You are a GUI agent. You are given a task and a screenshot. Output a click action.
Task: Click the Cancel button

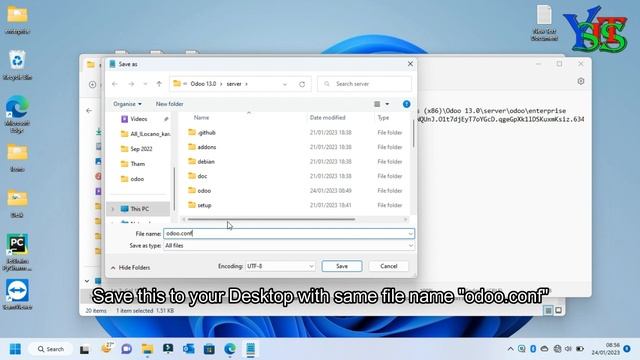point(389,266)
